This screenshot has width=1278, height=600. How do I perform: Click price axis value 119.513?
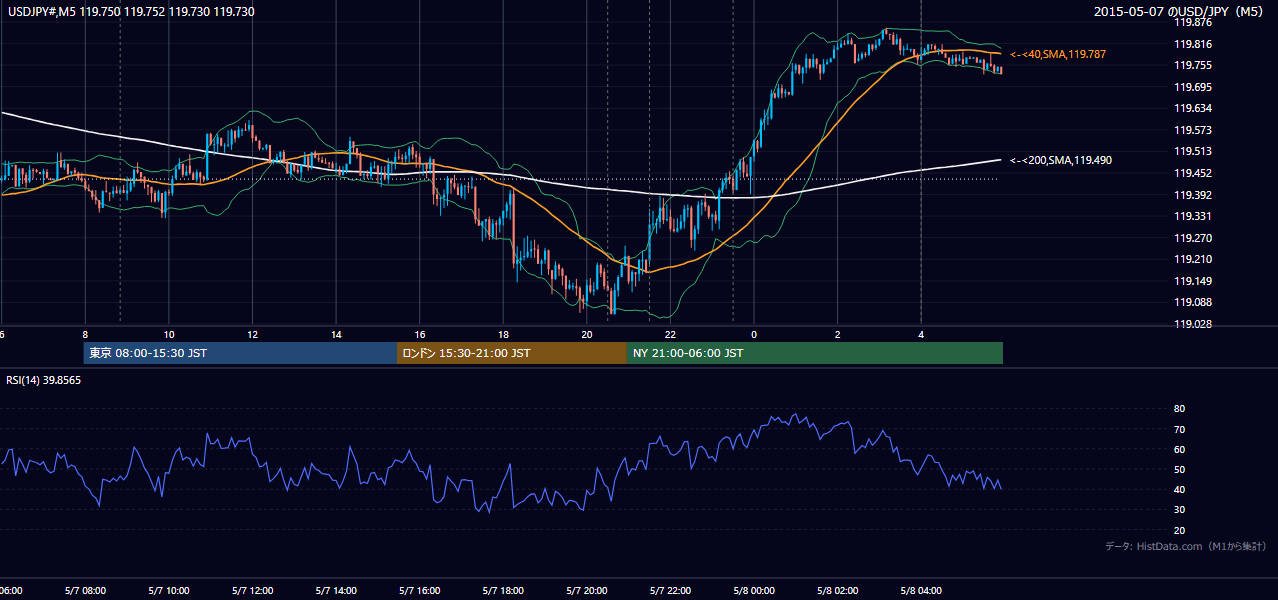click(x=1193, y=151)
